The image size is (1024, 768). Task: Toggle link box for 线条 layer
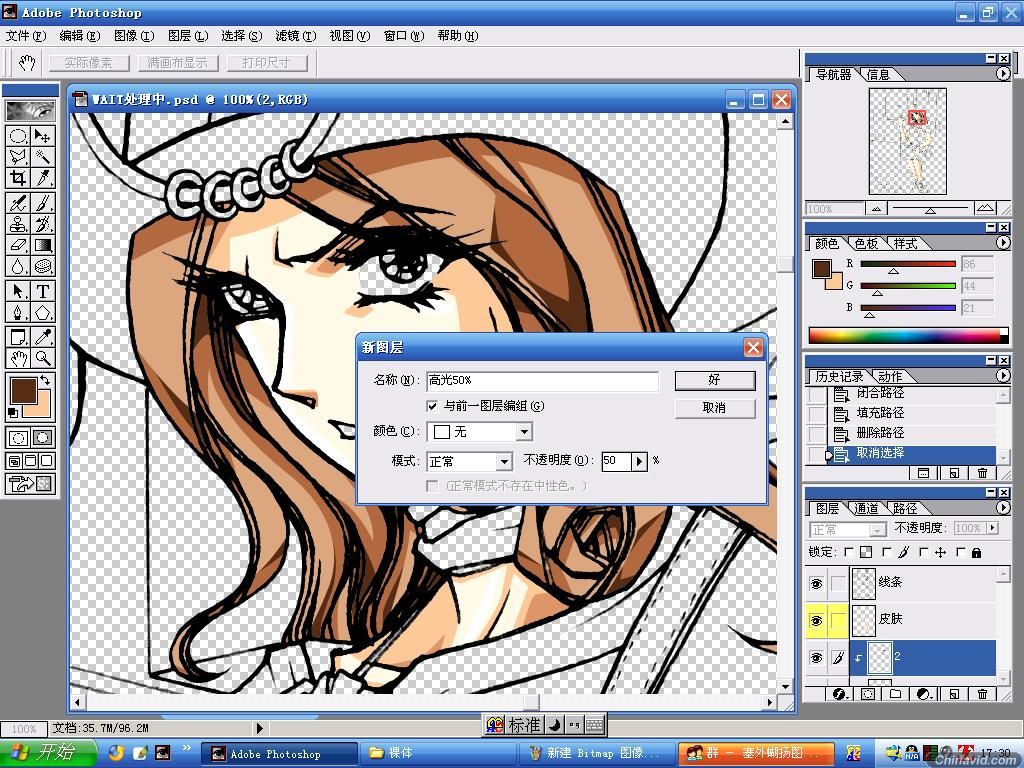839,583
